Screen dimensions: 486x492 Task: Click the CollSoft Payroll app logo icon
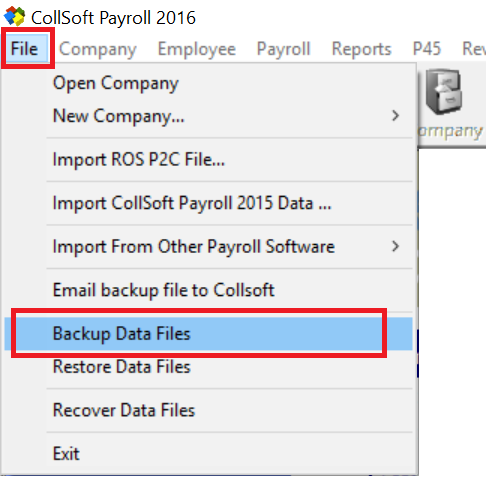point(14,17)
